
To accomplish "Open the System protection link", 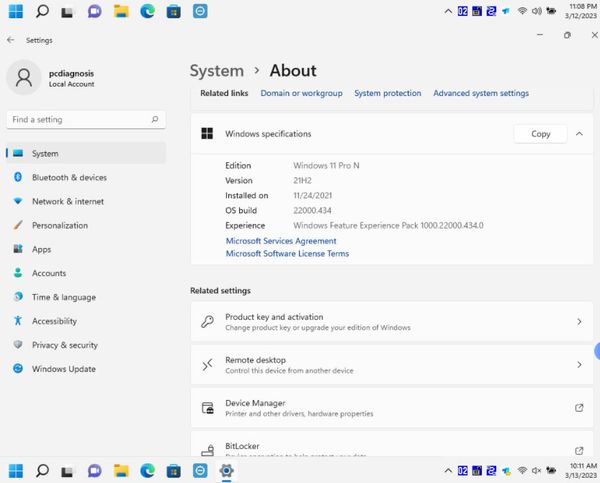I will click(388, 93).
